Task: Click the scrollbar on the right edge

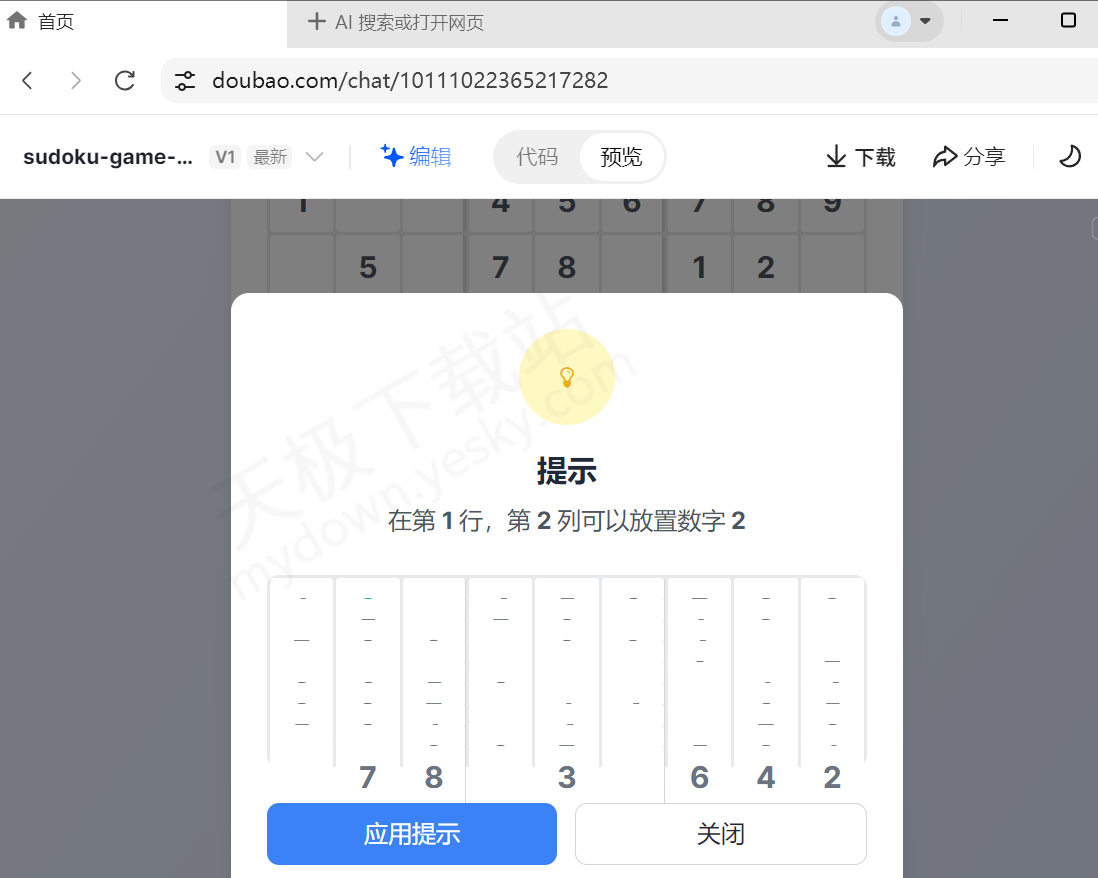Action: [x=1092, y=228]
